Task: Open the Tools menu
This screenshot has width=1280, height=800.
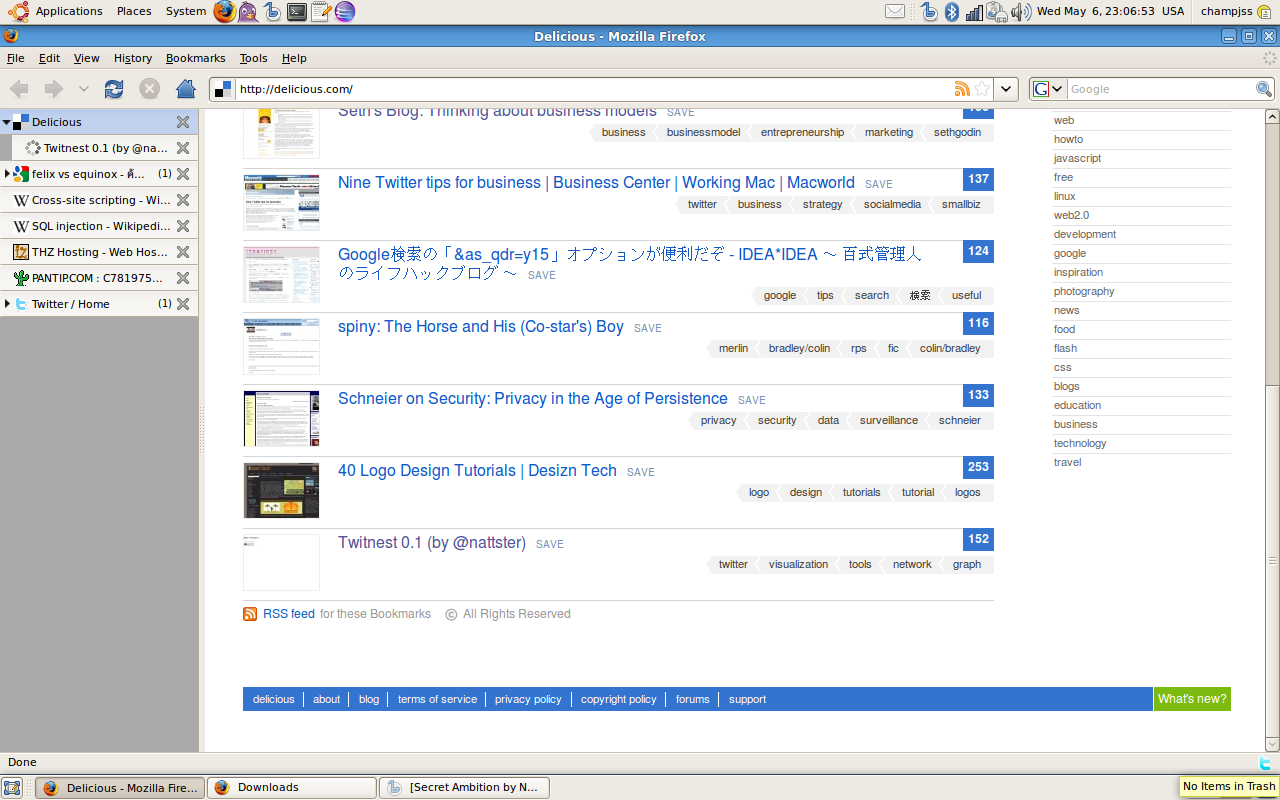Action: [254, 58]
